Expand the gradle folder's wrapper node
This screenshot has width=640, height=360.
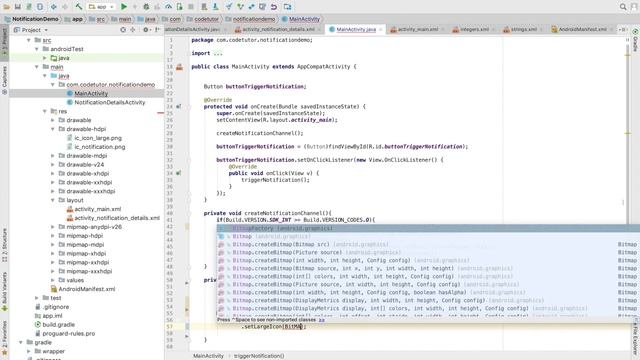[29, 351]
